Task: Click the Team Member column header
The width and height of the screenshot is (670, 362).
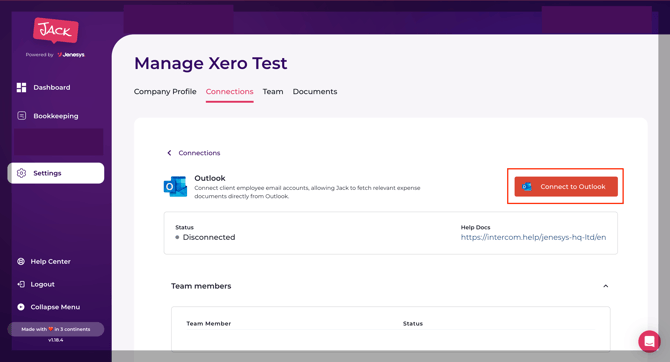Action: click(x=209, y=324)
